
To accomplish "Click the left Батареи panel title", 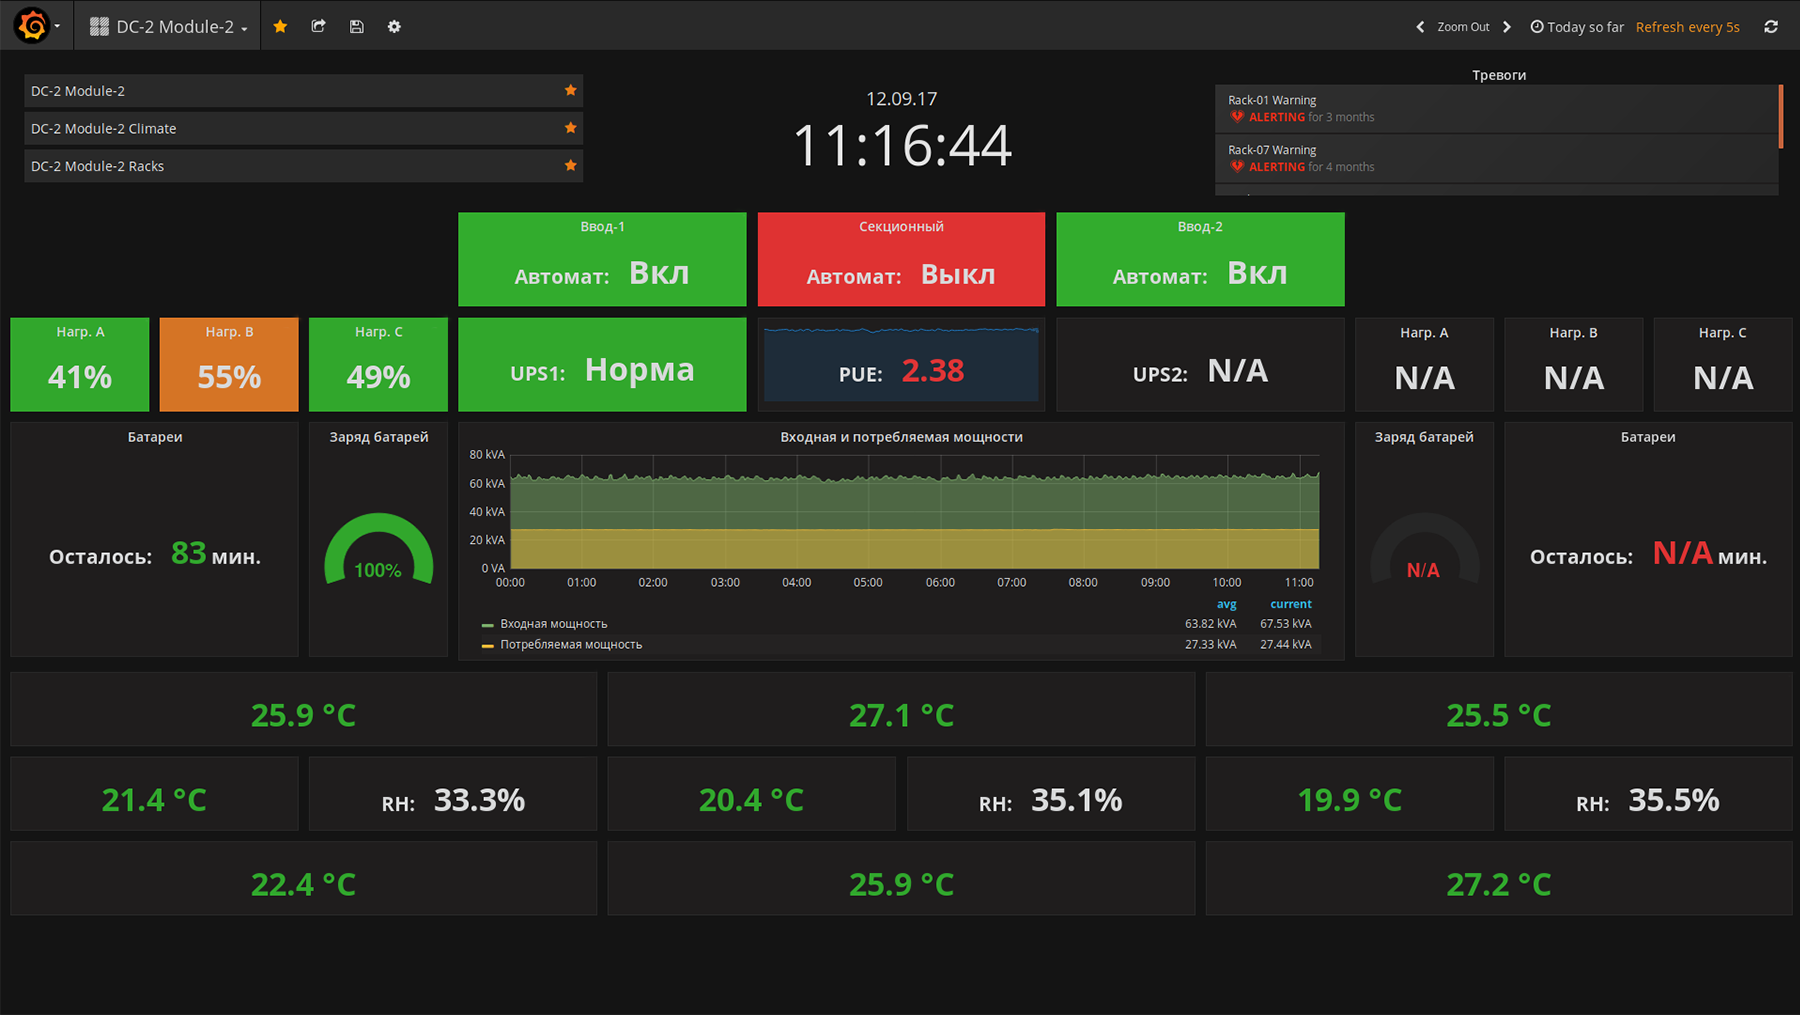I will tap(155, 437).
